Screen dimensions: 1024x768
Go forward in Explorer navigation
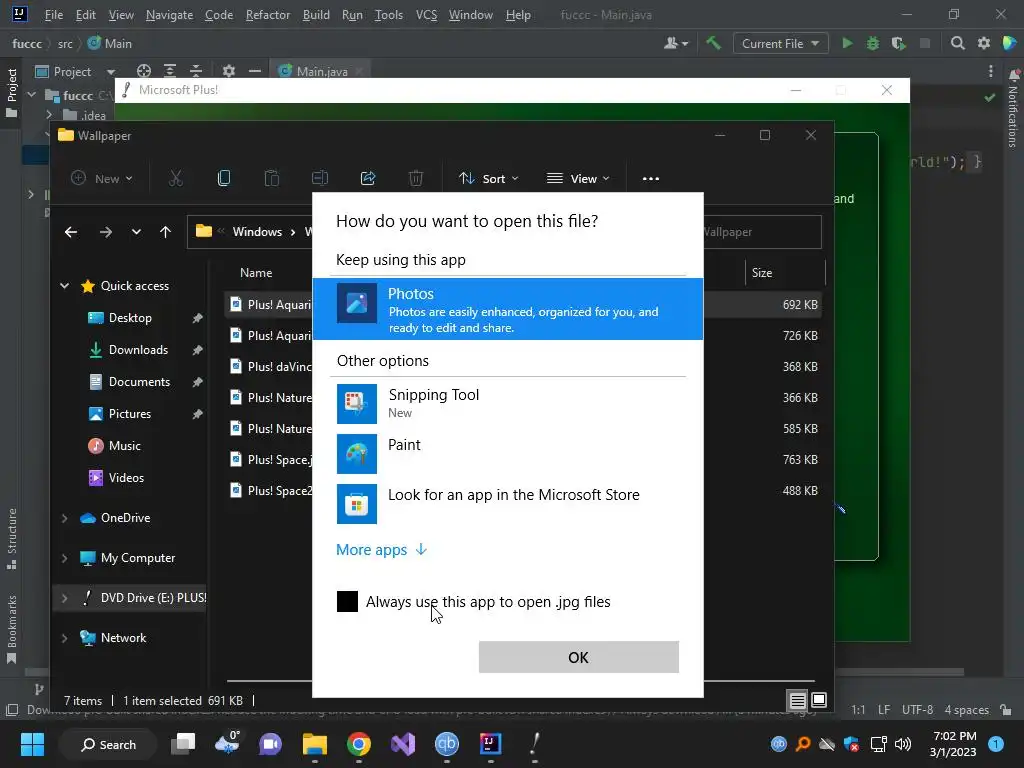[106, 232]
